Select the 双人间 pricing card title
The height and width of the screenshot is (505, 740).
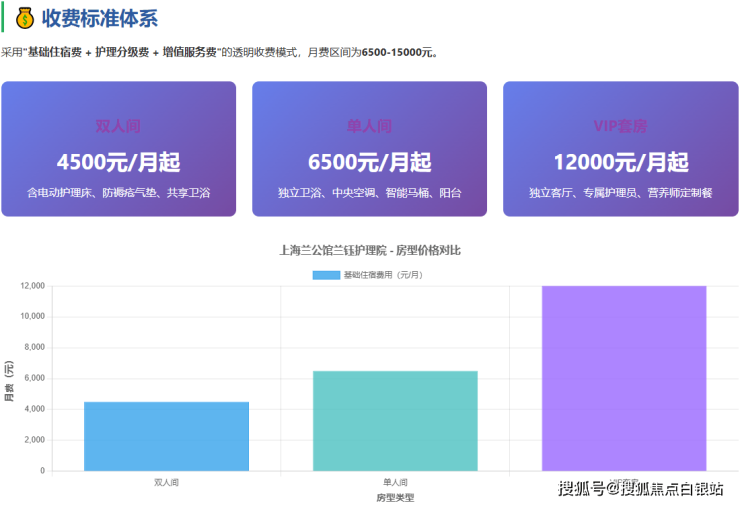point(118,126)
